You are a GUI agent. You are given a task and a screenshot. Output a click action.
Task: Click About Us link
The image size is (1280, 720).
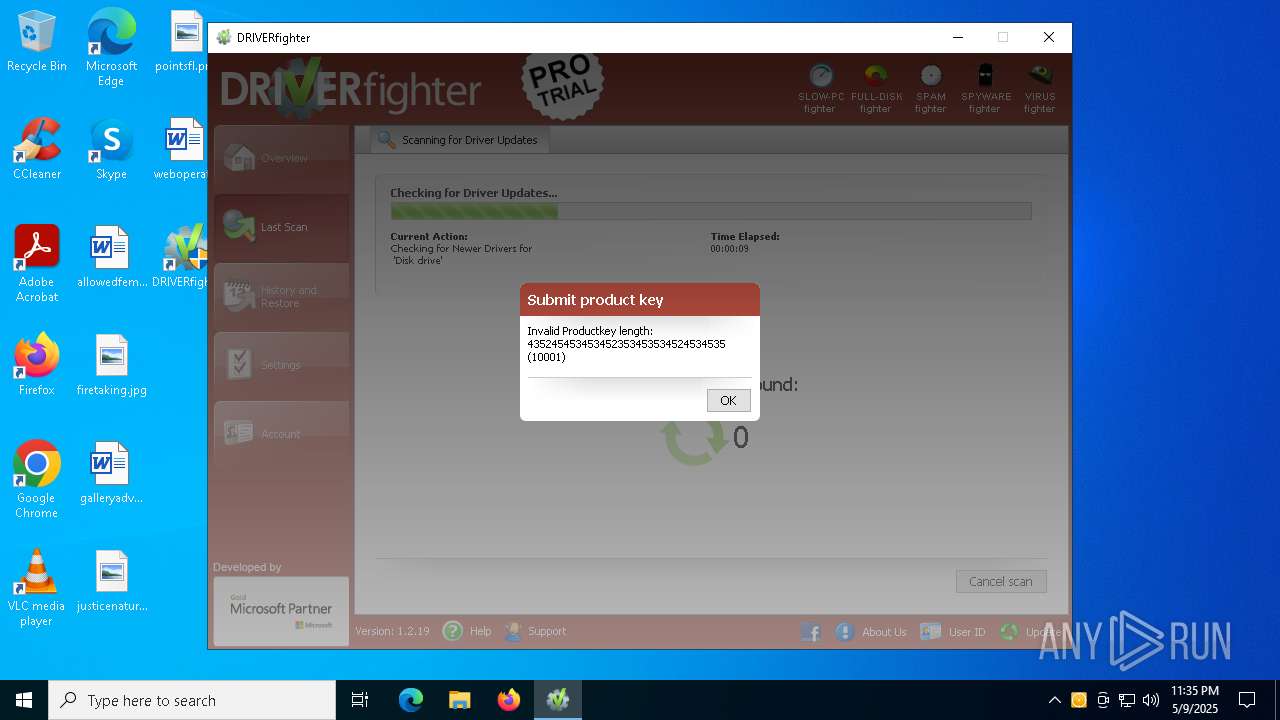pyautogui.click(x=884, y=632)
